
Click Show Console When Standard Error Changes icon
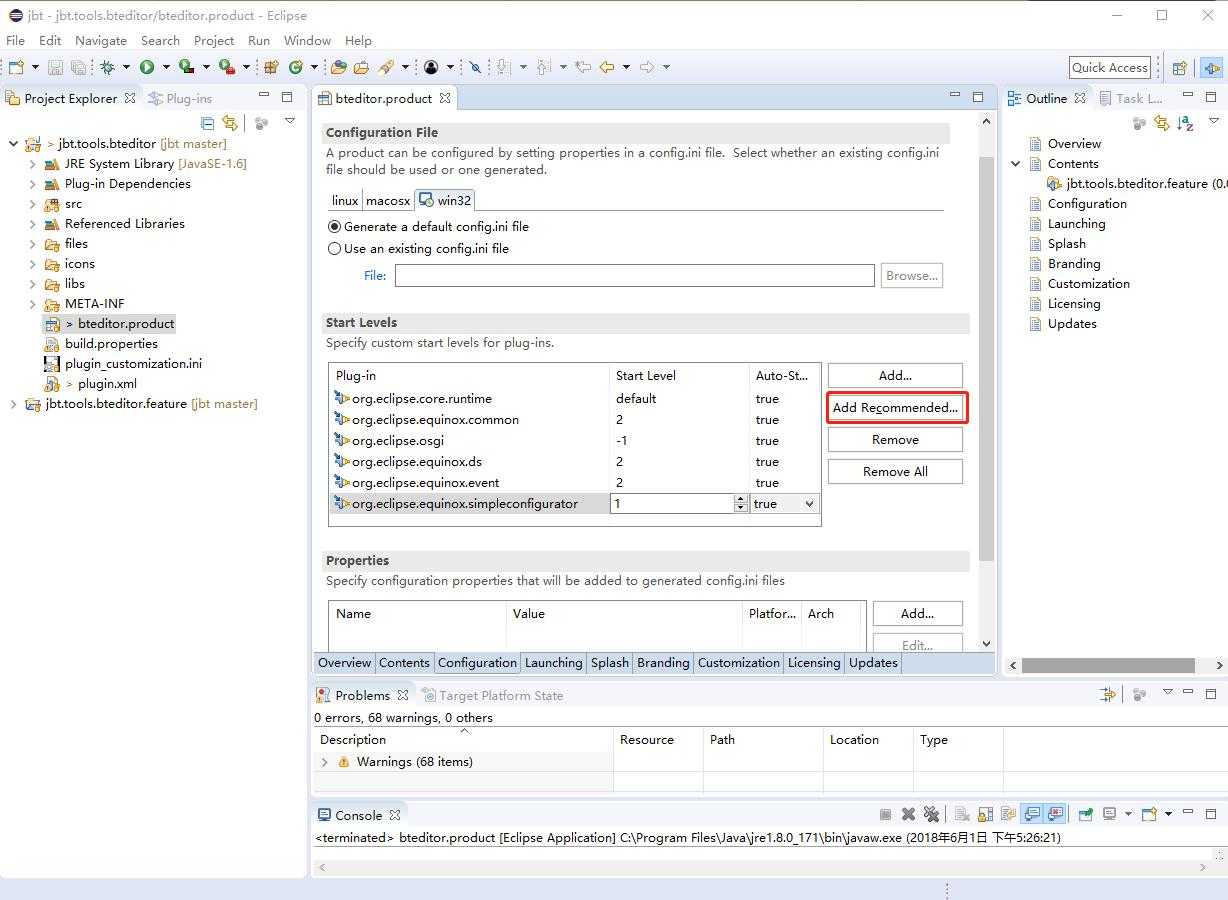click(x=1055, y=814)
